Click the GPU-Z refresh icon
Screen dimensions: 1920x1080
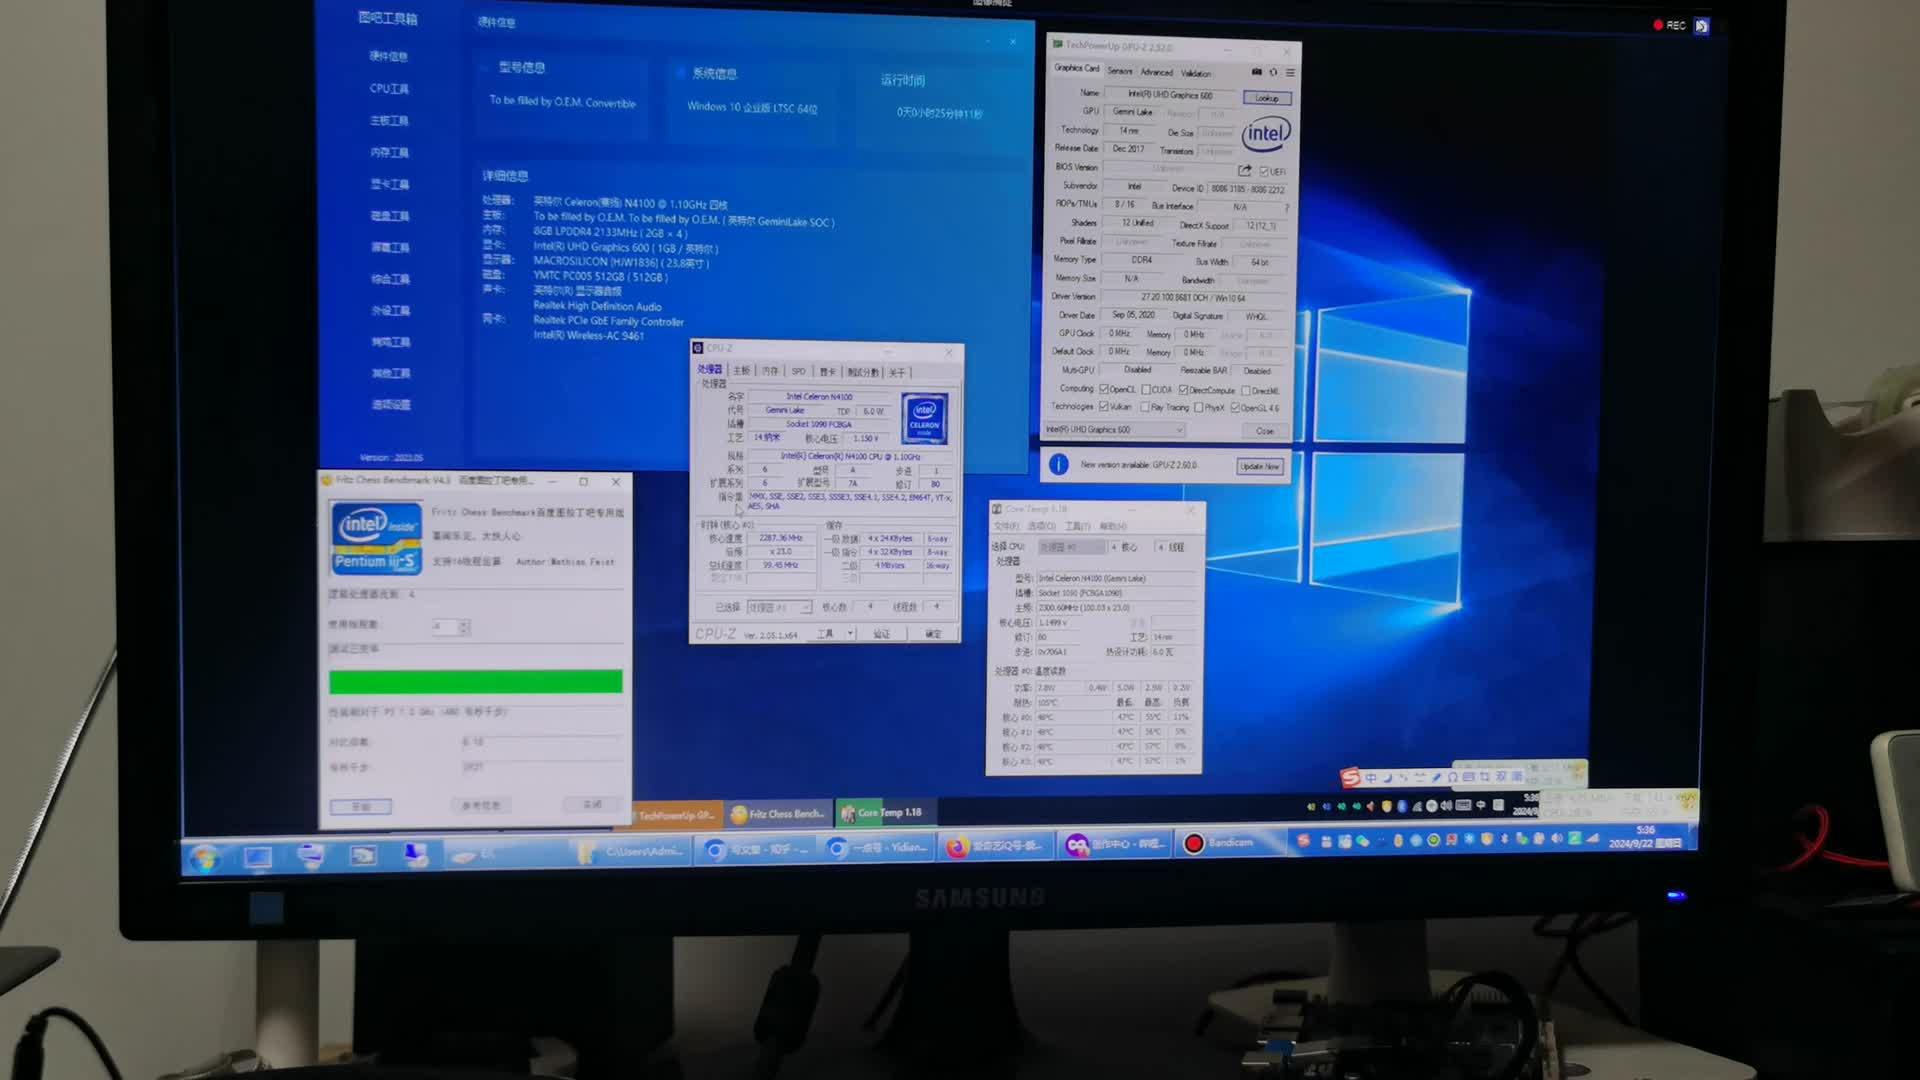tap(1273, 72)
